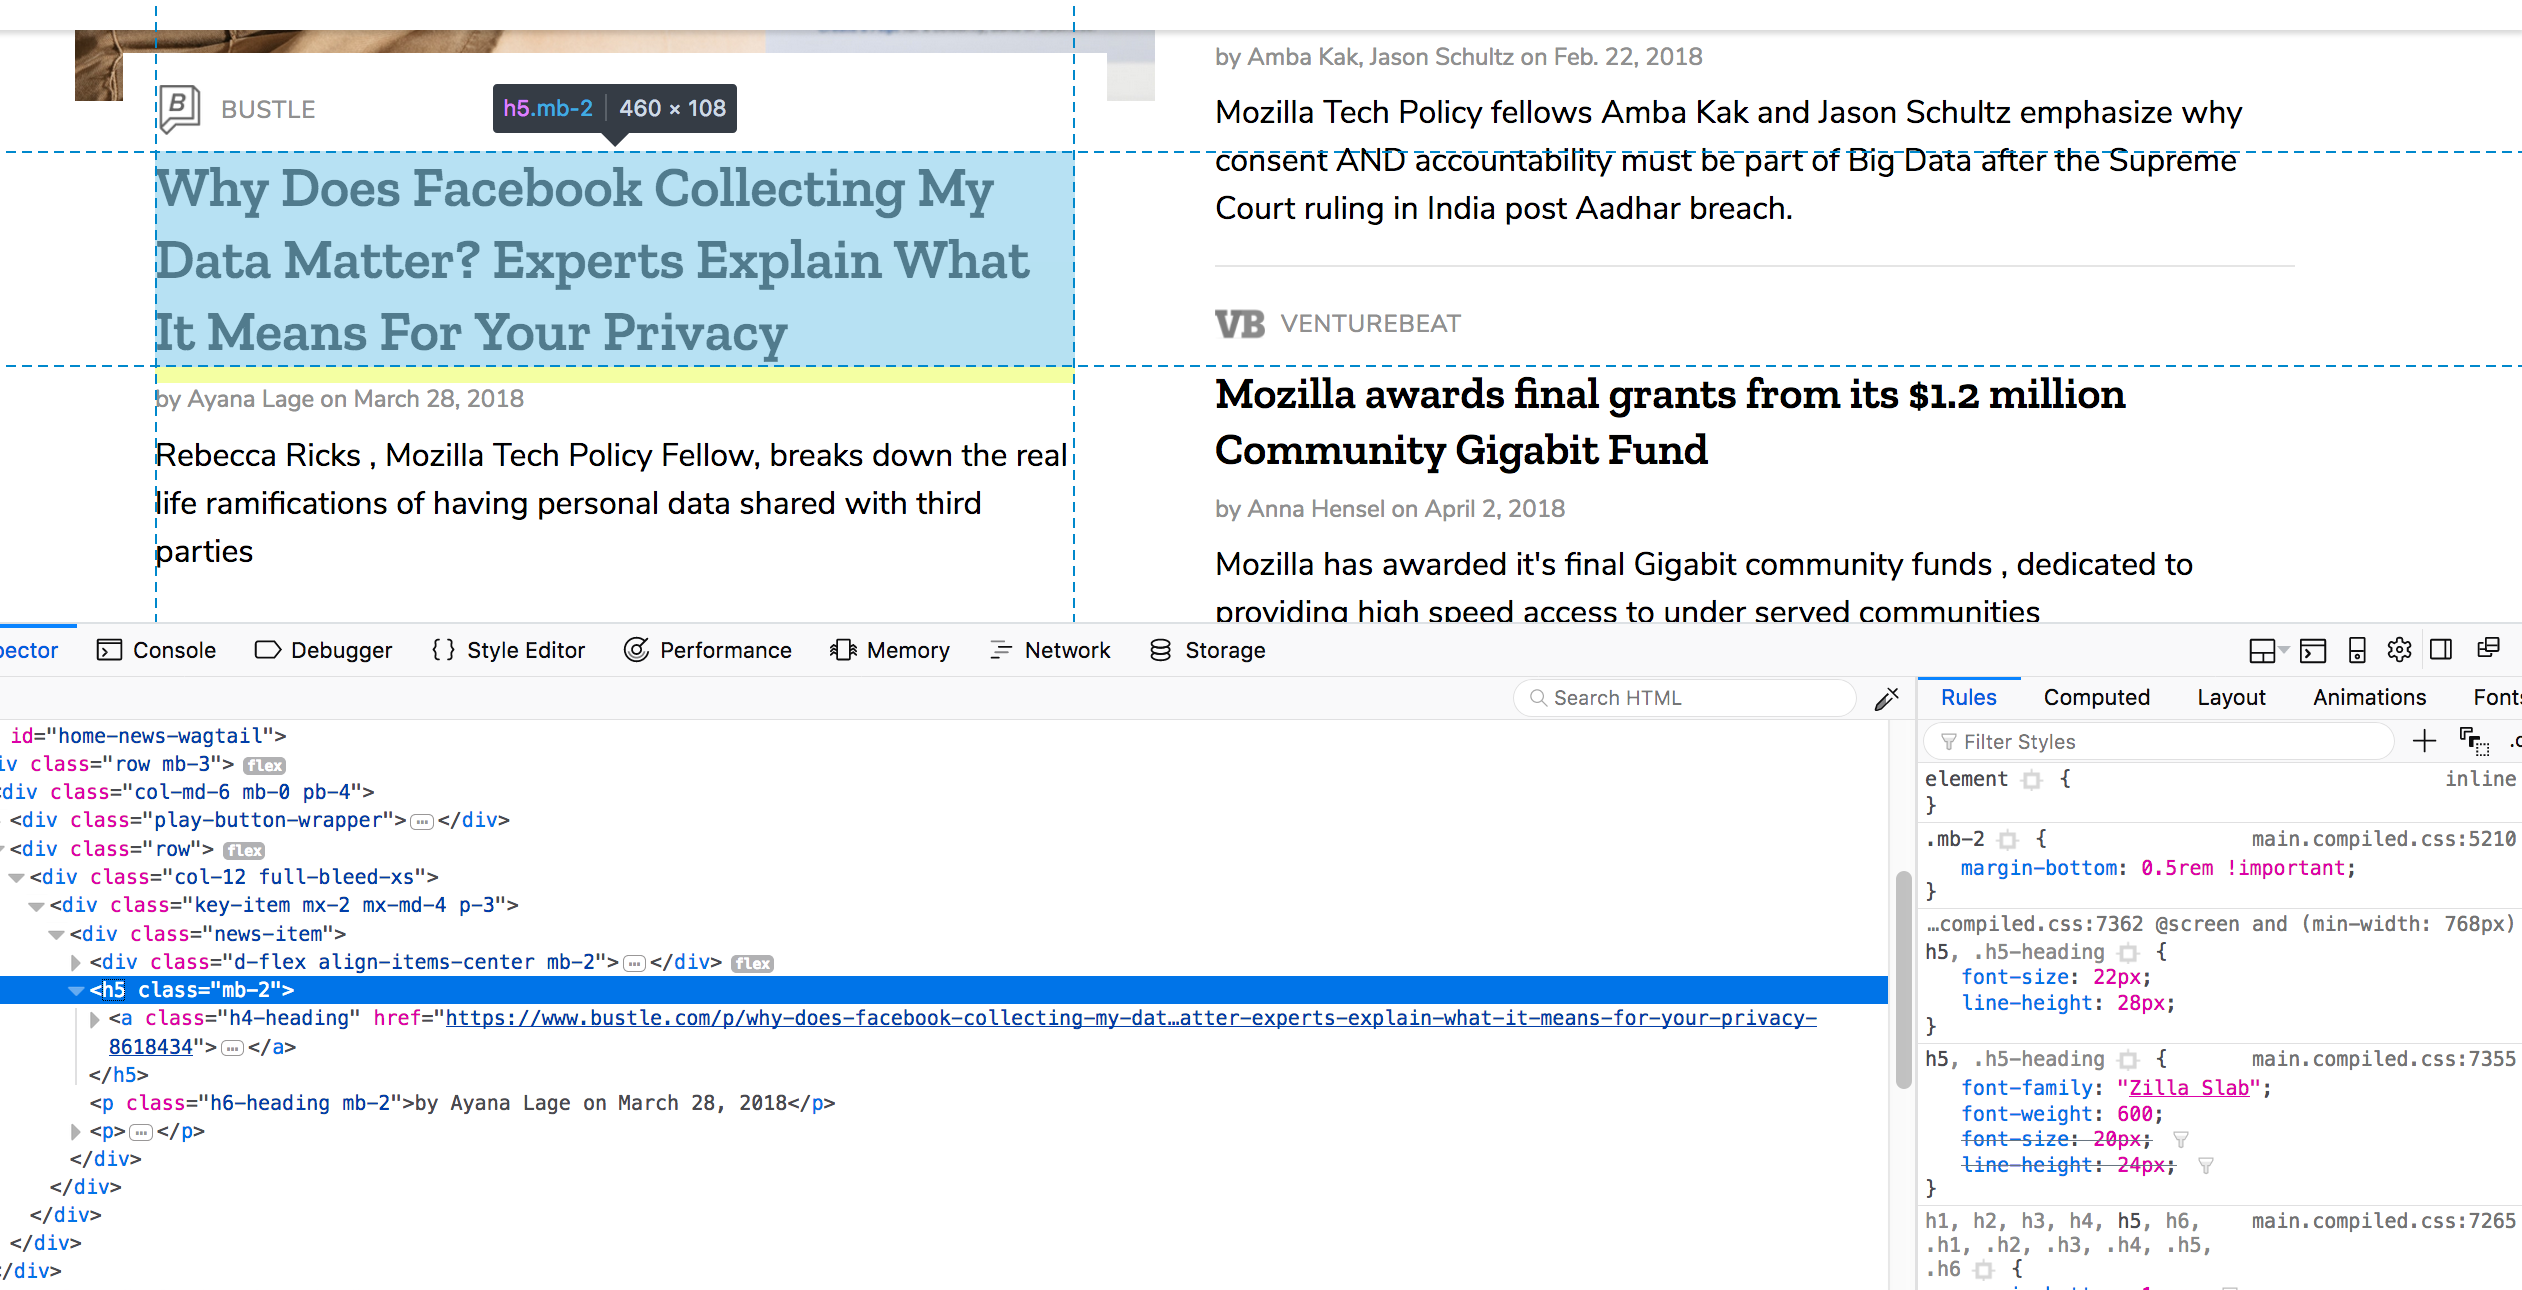Image resolution: width=2522 pixels, height=1290 pixels.
Task: Toggle the split console icon in the toolbox
Action: 2313,651
